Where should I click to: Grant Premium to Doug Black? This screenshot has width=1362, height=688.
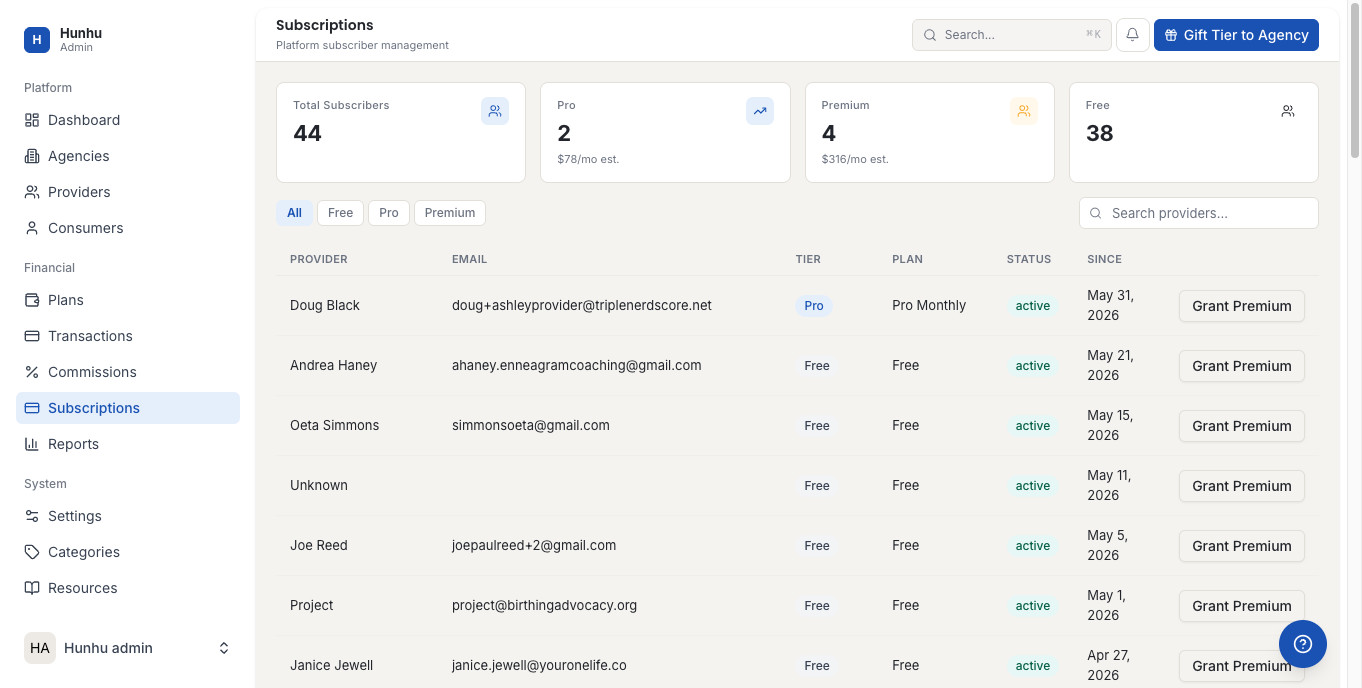(1242, 306)
